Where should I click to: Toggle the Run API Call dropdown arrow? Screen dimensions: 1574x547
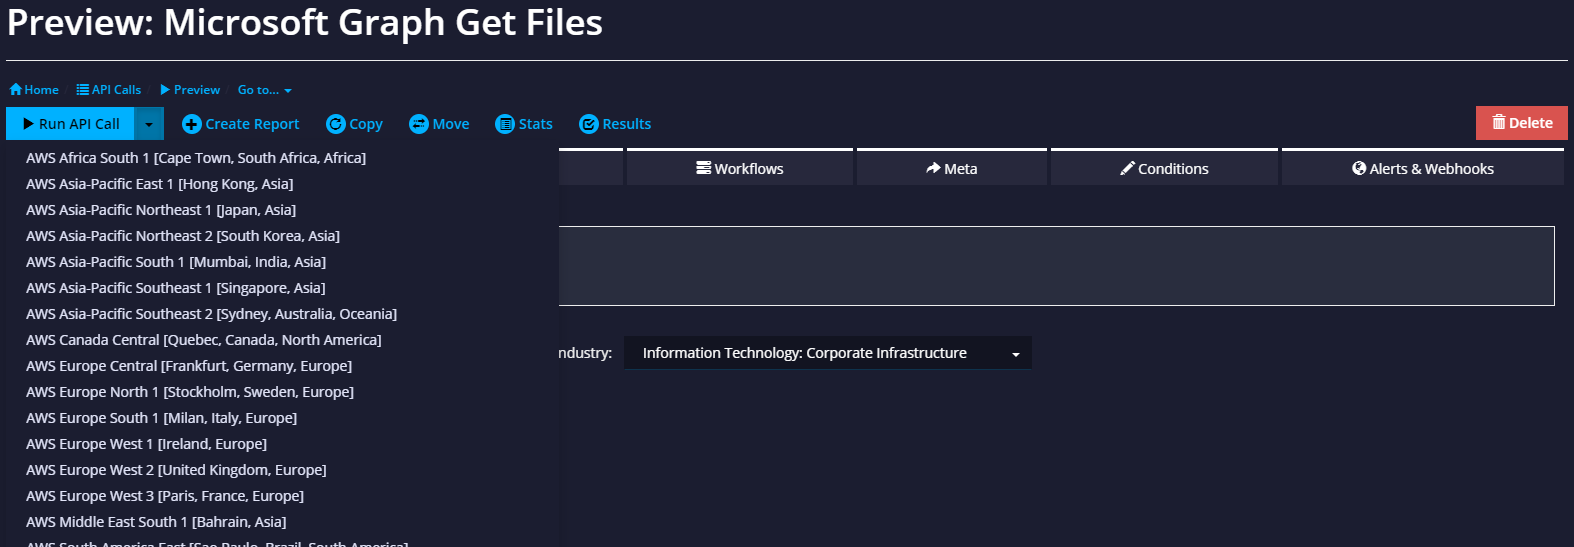(x=149, y=124)
